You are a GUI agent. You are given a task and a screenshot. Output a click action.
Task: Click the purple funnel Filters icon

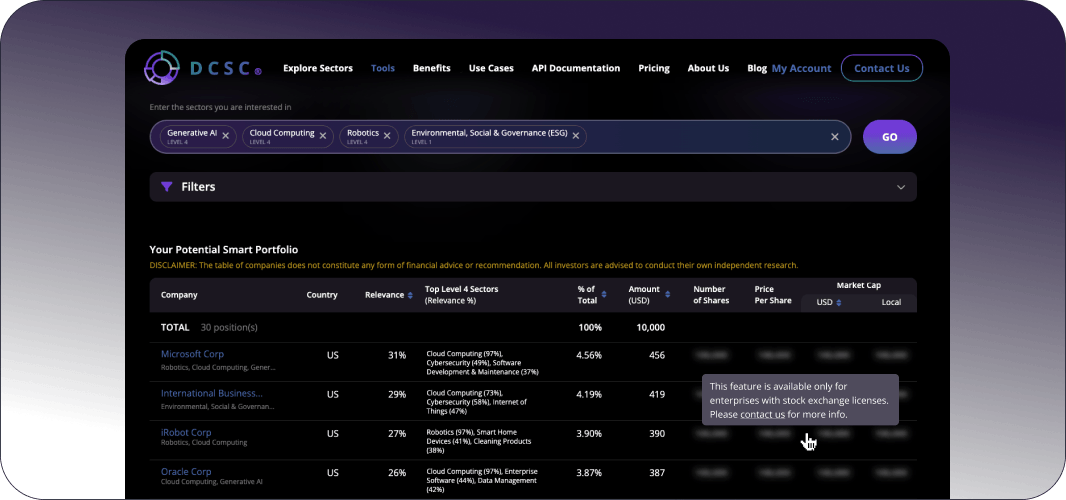click(167, 186)
